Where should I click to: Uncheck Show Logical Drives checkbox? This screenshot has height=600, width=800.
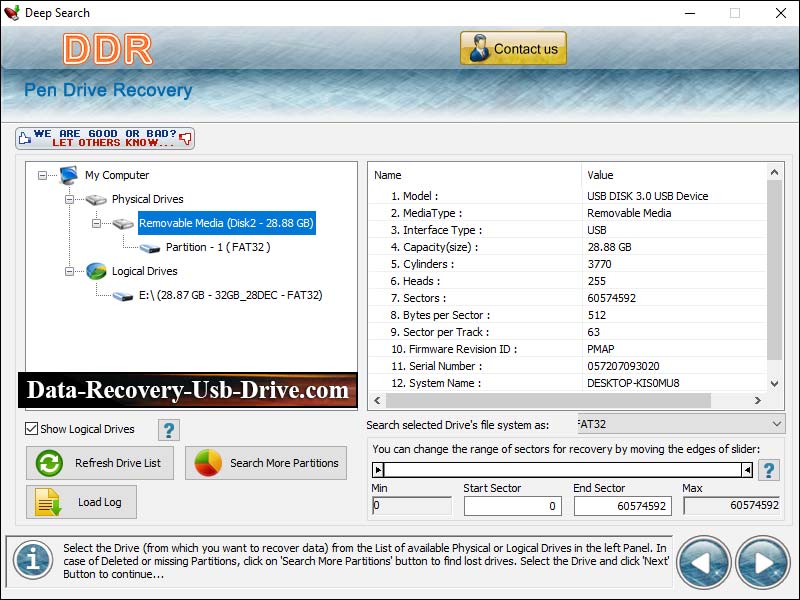coord(32,429)
